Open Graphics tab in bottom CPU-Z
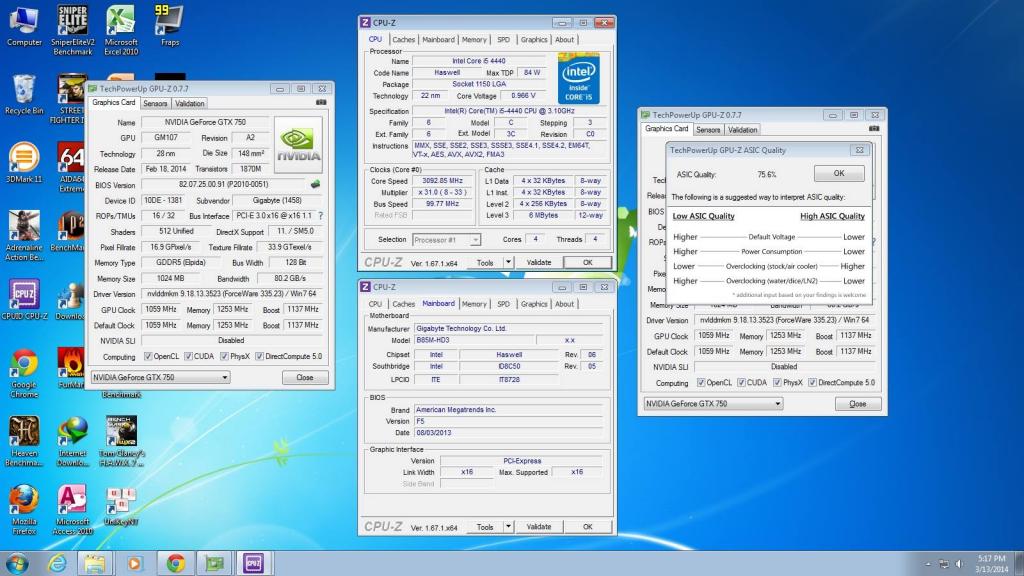Viewport: 1024px width, 576px height. [534, 304]
